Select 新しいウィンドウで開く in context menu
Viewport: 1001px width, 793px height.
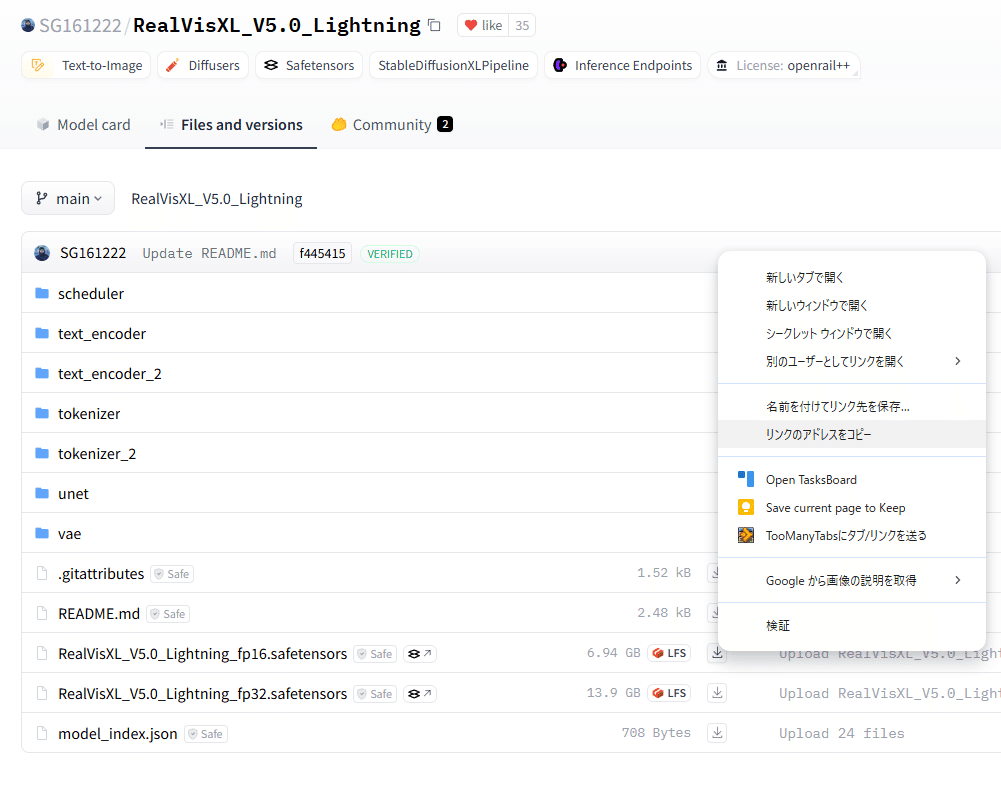pos(852,306)
